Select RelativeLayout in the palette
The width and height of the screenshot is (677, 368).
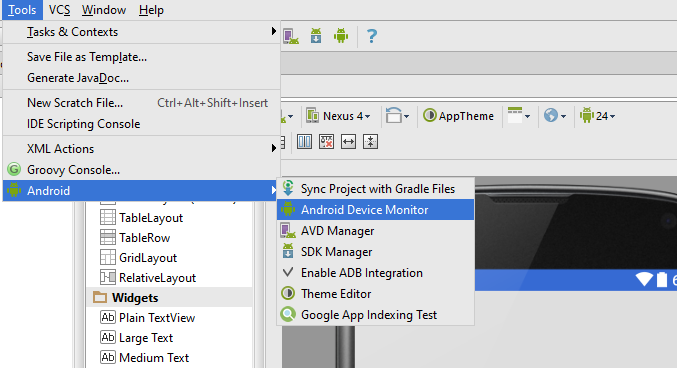pos(158,278)
